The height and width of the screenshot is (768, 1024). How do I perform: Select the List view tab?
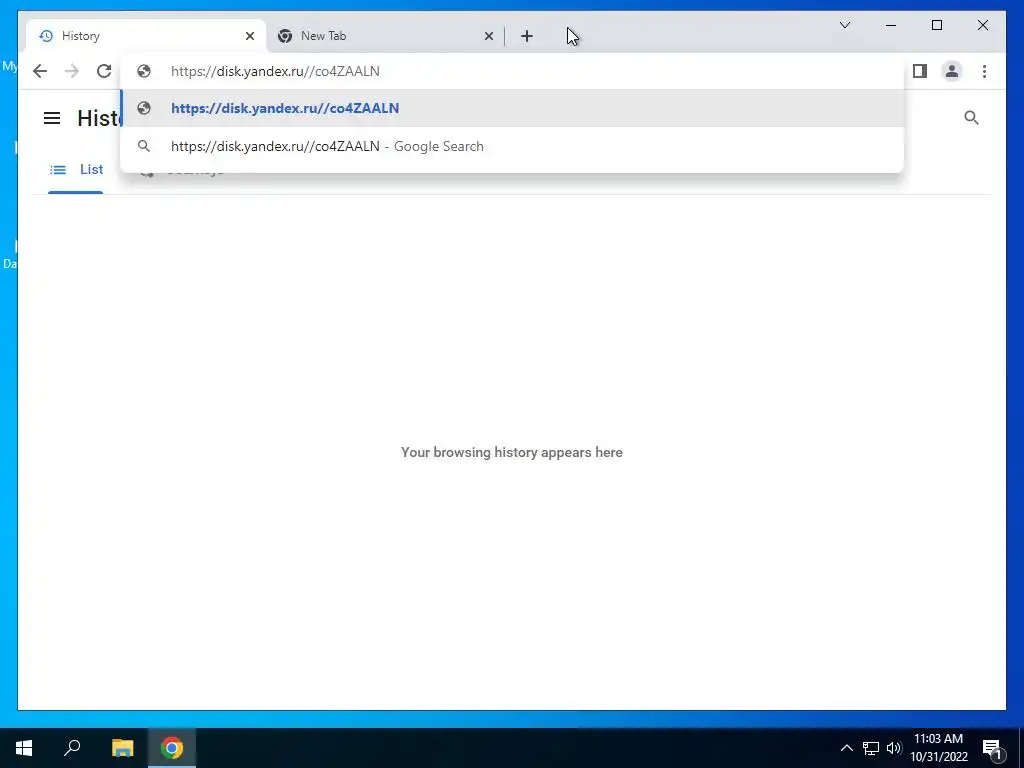pyautogui.click(x=76, y=170)
